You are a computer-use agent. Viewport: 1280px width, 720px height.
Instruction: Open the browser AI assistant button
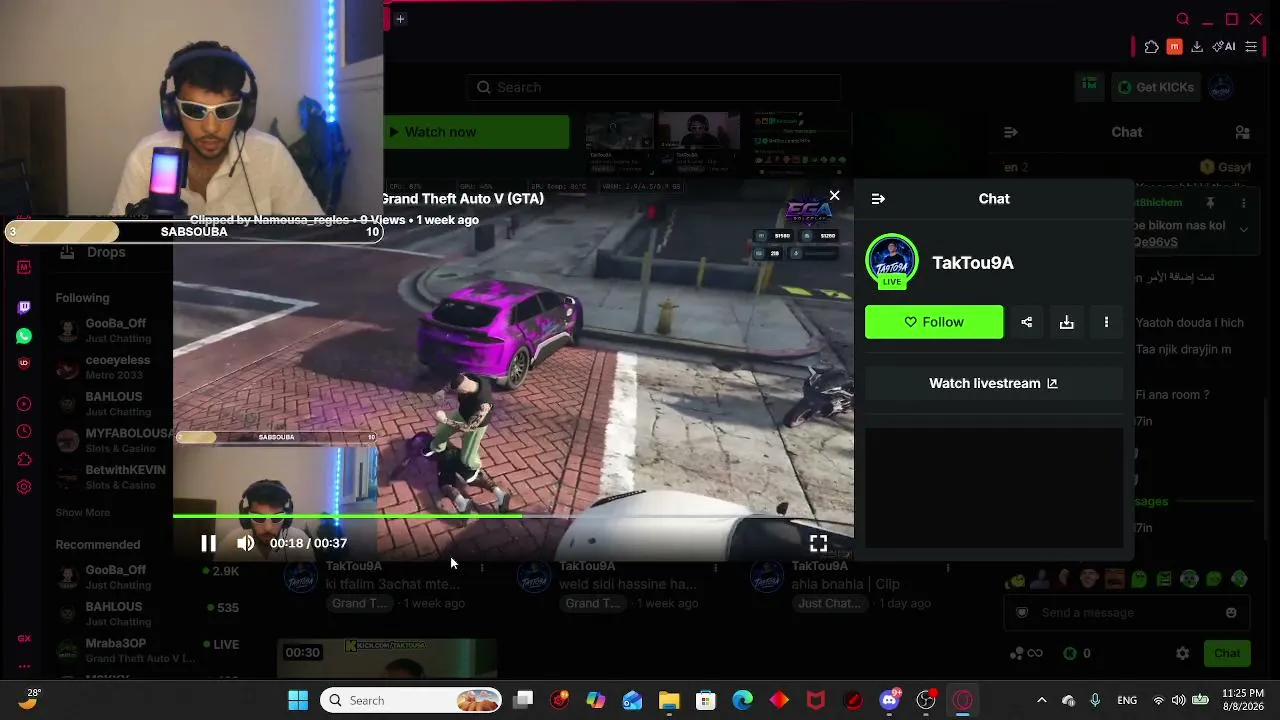tap(1224, 47)
